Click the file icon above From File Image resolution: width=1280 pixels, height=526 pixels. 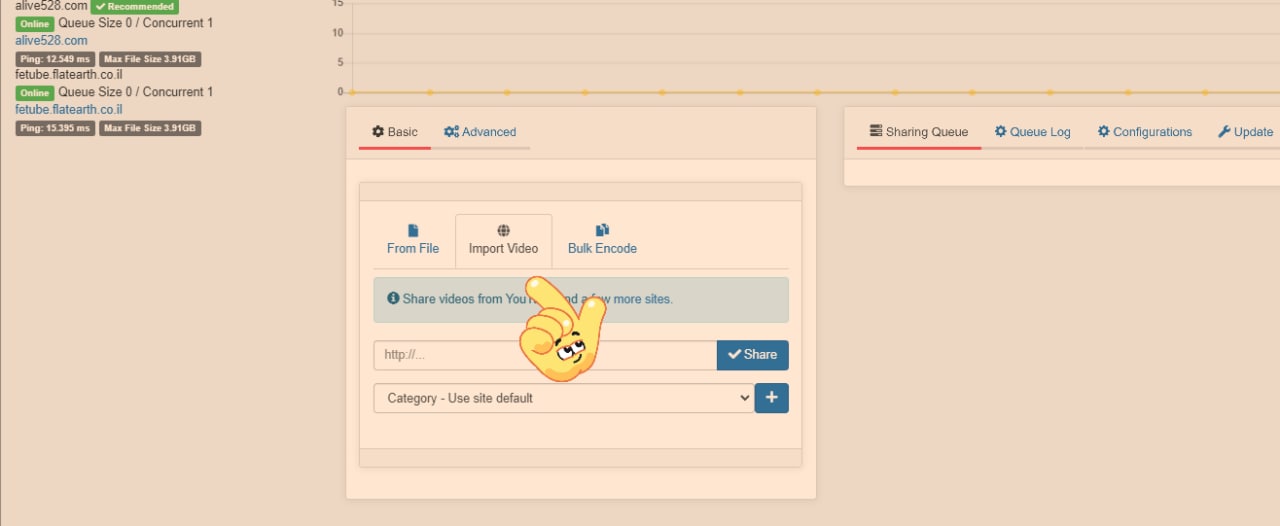tap(413, 231)
